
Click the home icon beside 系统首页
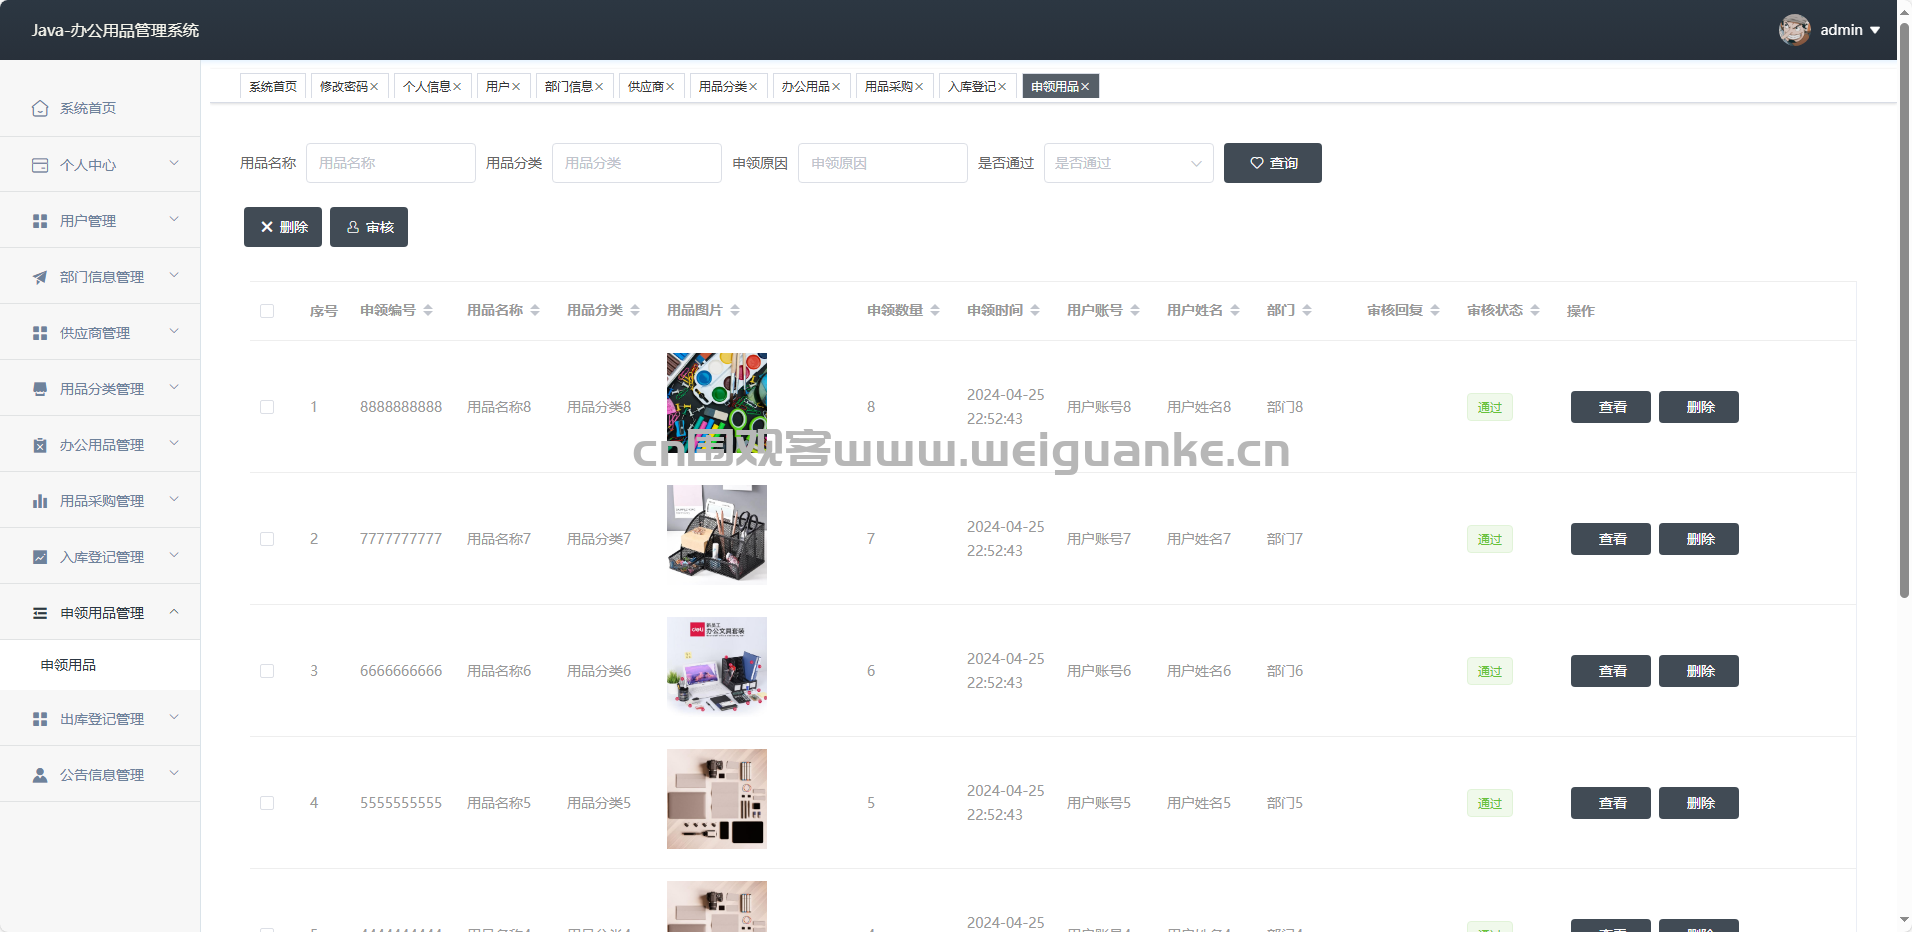[x=40, y=108]
